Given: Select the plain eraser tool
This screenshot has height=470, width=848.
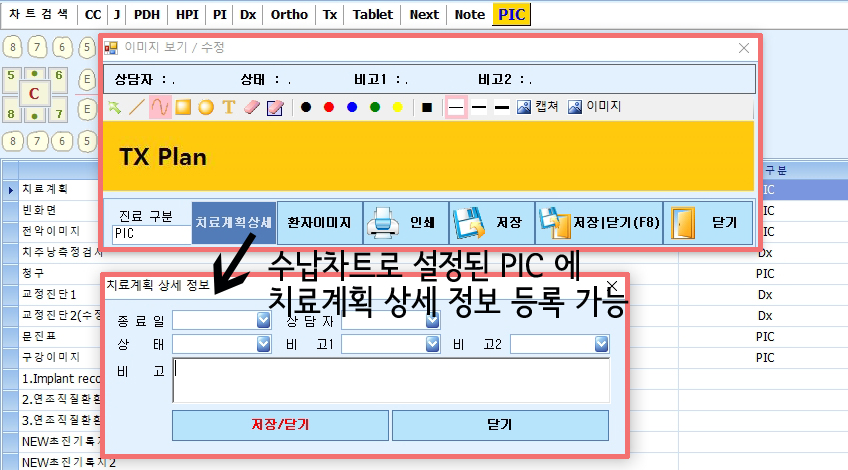Looking at the screenshot, I should (252, 107).
